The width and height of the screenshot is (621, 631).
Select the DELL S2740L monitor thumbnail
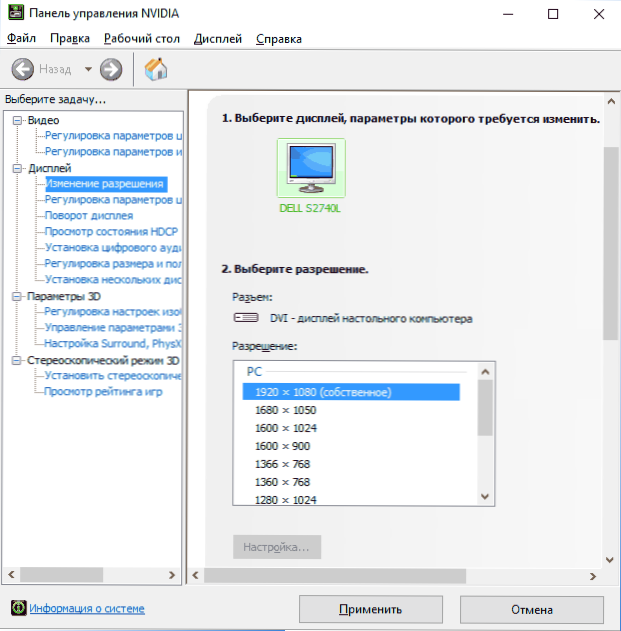(311, 168)
